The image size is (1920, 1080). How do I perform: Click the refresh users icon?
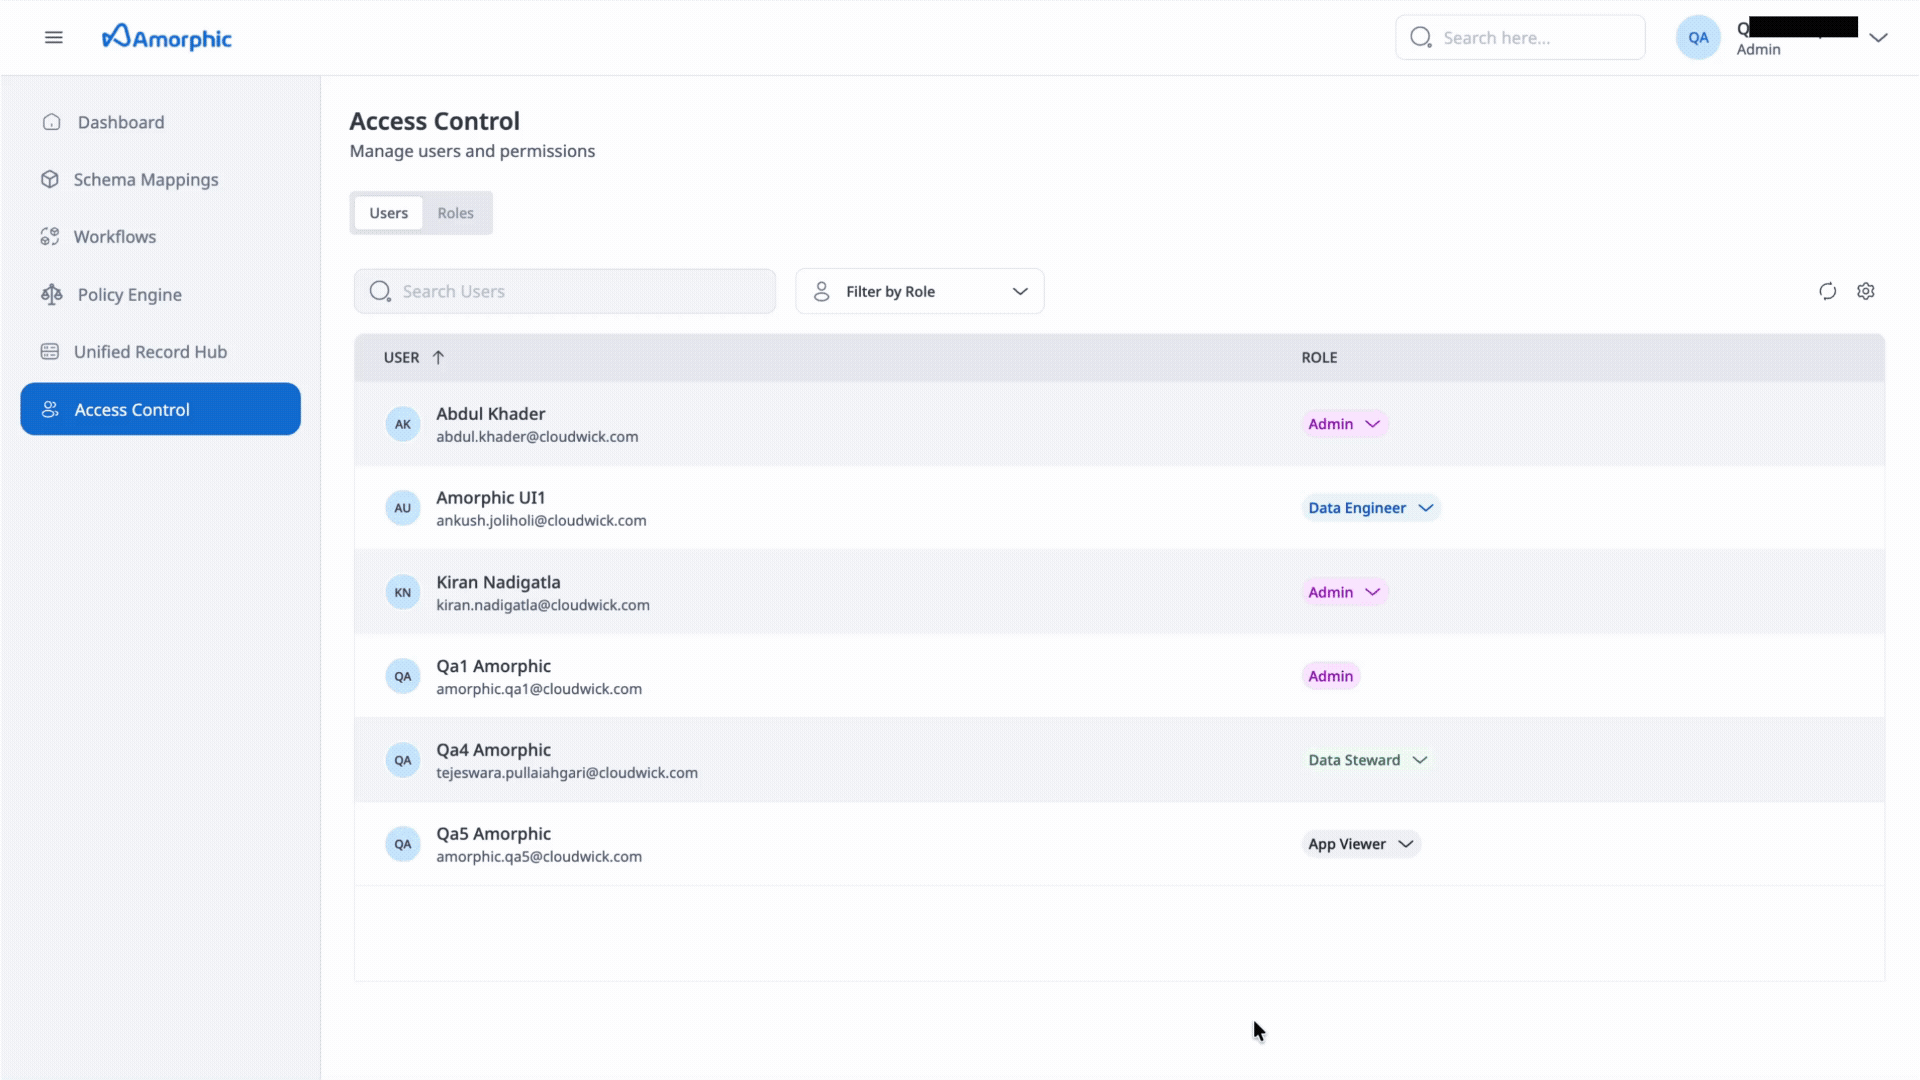click(1827, 291)
